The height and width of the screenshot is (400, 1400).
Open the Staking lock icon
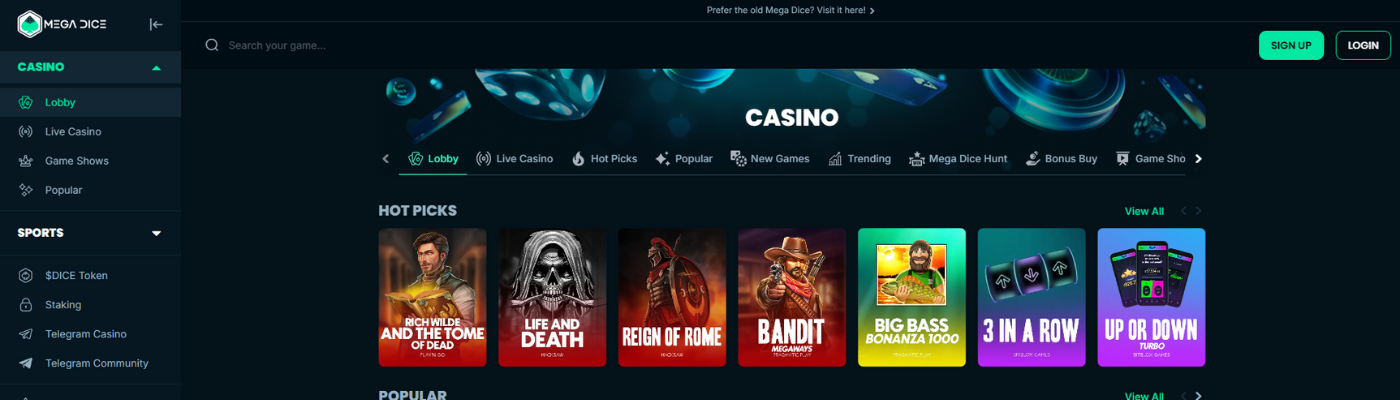26,305
